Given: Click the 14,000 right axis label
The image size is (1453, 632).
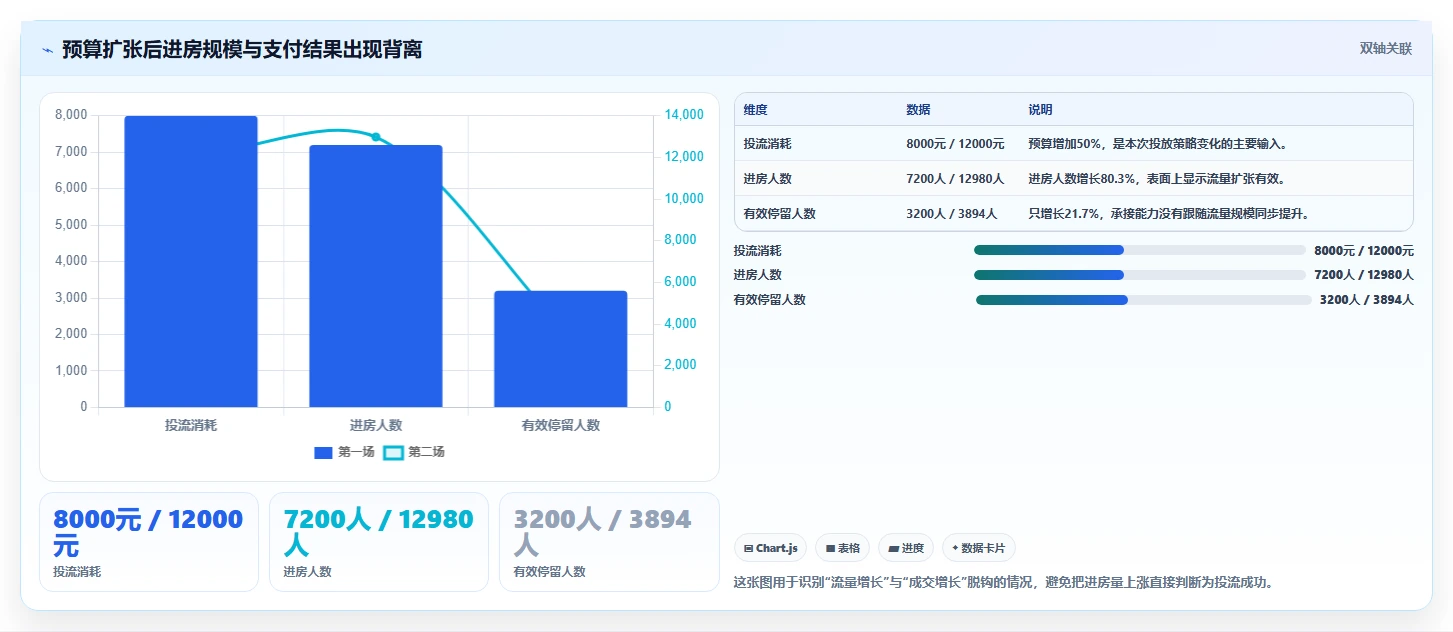Looking at the screenshot, I should click(682, 115).
